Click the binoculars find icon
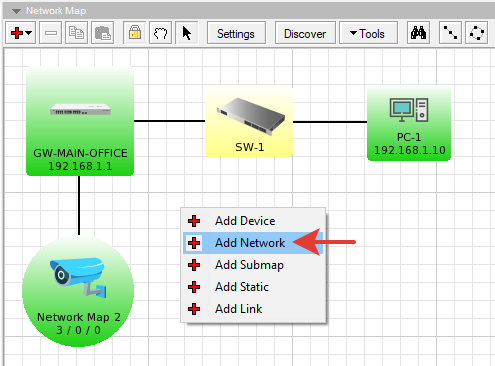495x366 pixels. click(x=418, y=33)
